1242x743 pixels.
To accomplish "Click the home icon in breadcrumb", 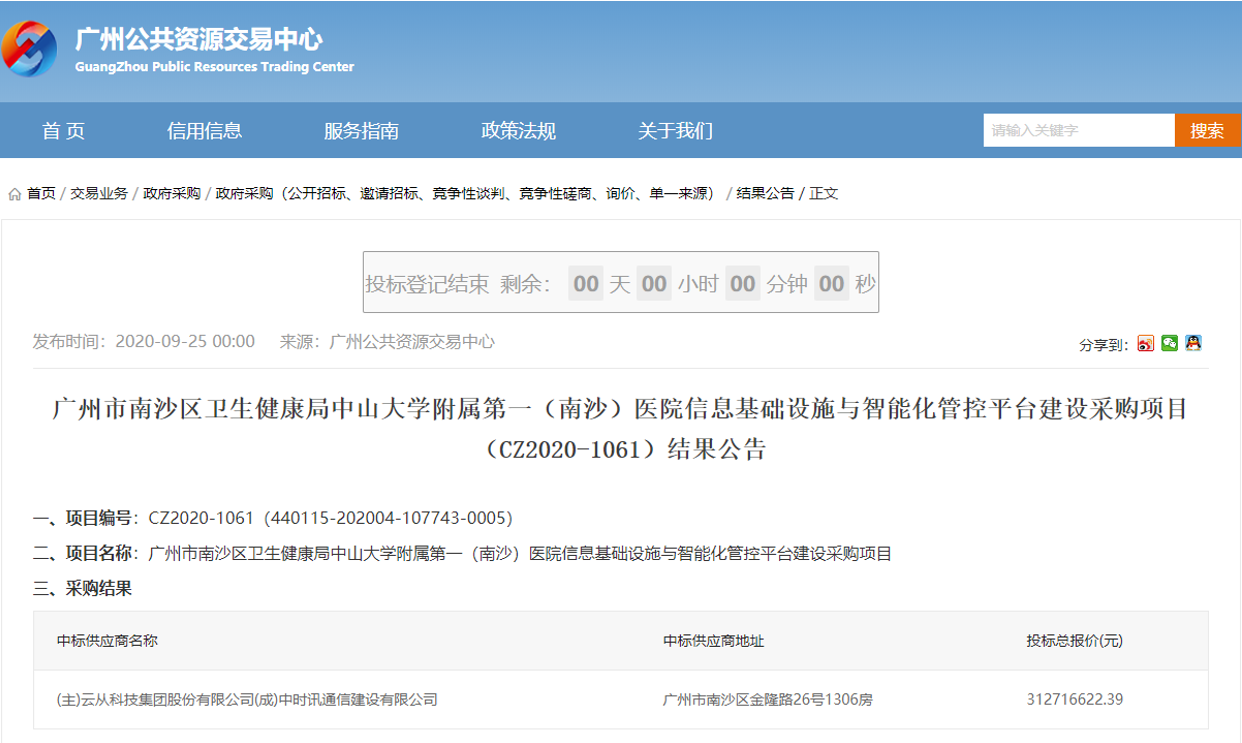I will pos(15,194).
